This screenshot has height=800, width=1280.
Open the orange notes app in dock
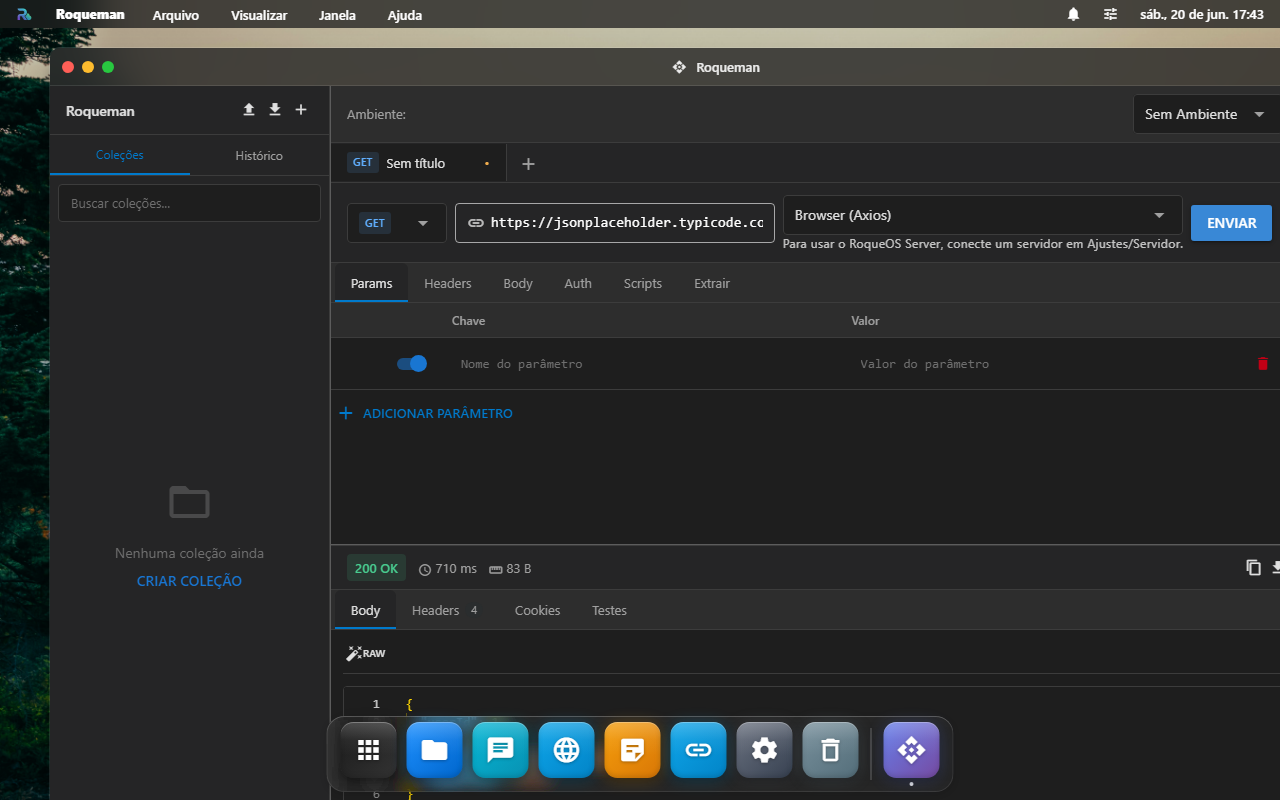pos(633,750)
